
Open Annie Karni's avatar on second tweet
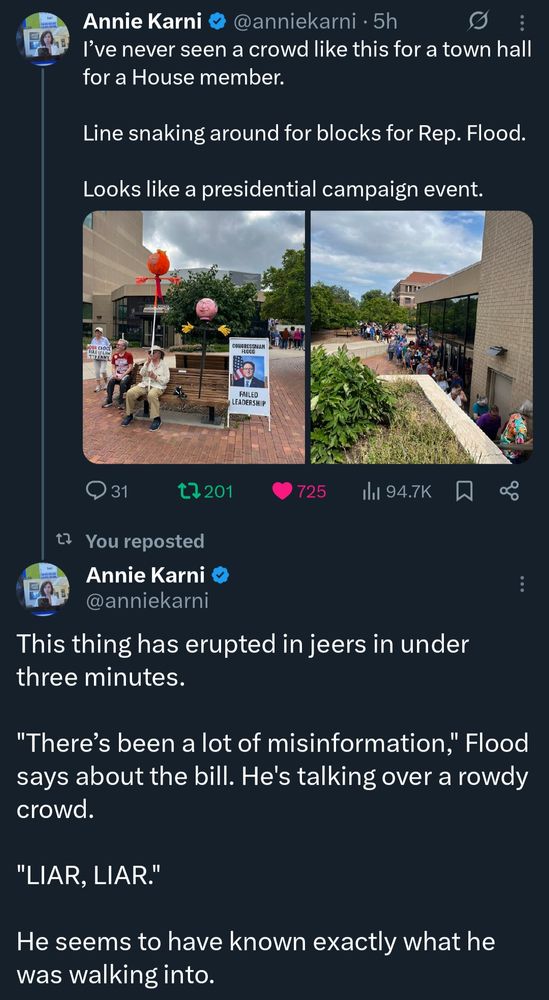click(x=43, y=589)
